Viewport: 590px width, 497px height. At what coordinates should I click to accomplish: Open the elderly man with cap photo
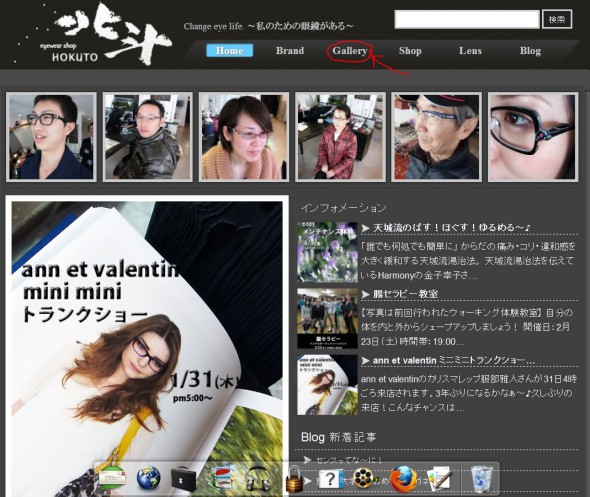[436, 137]
